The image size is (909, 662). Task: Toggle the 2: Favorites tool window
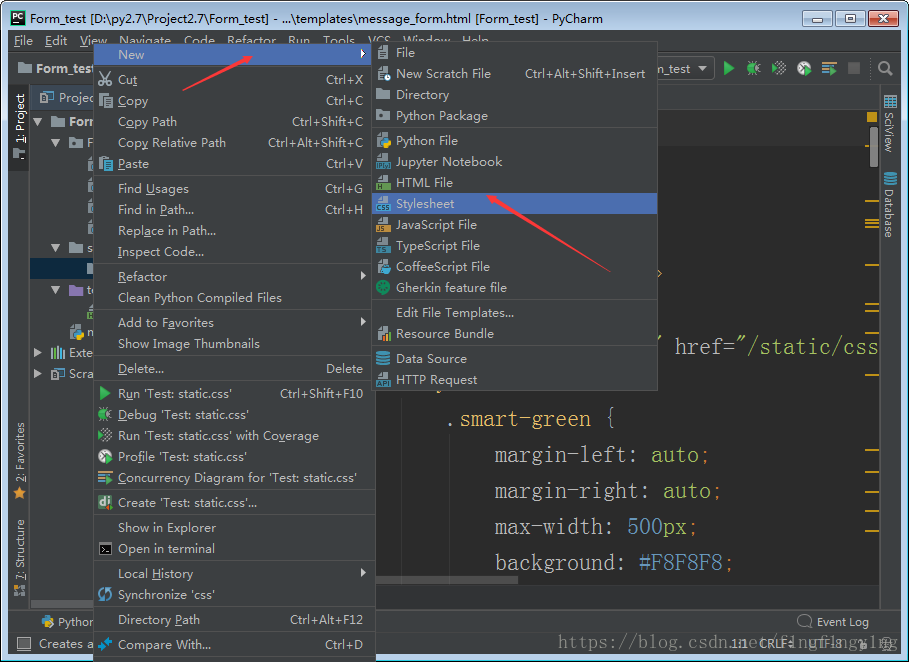pos(20,460)
